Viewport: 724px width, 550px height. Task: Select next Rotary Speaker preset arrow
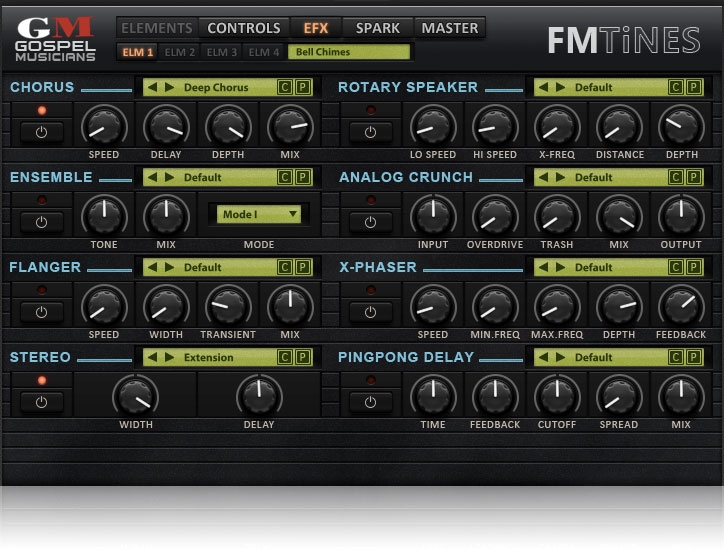point(561,87)
